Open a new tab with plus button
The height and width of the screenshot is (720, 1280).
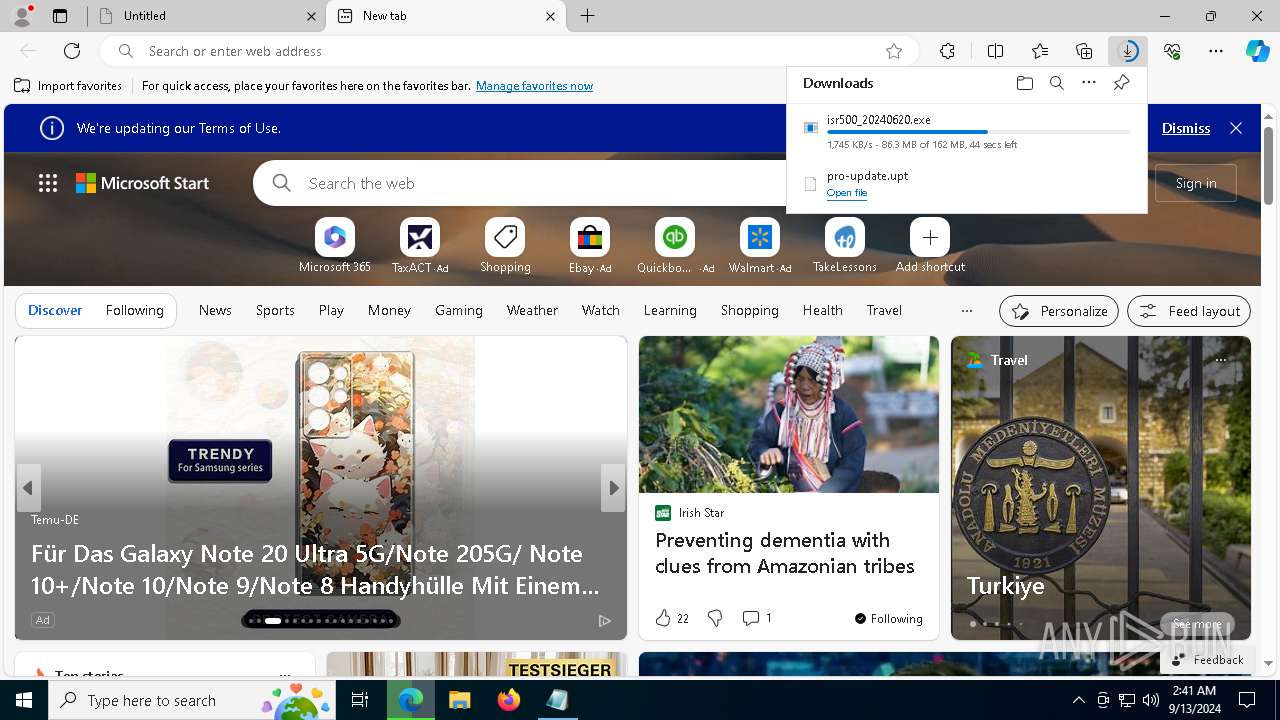click(x=588, y=16)
